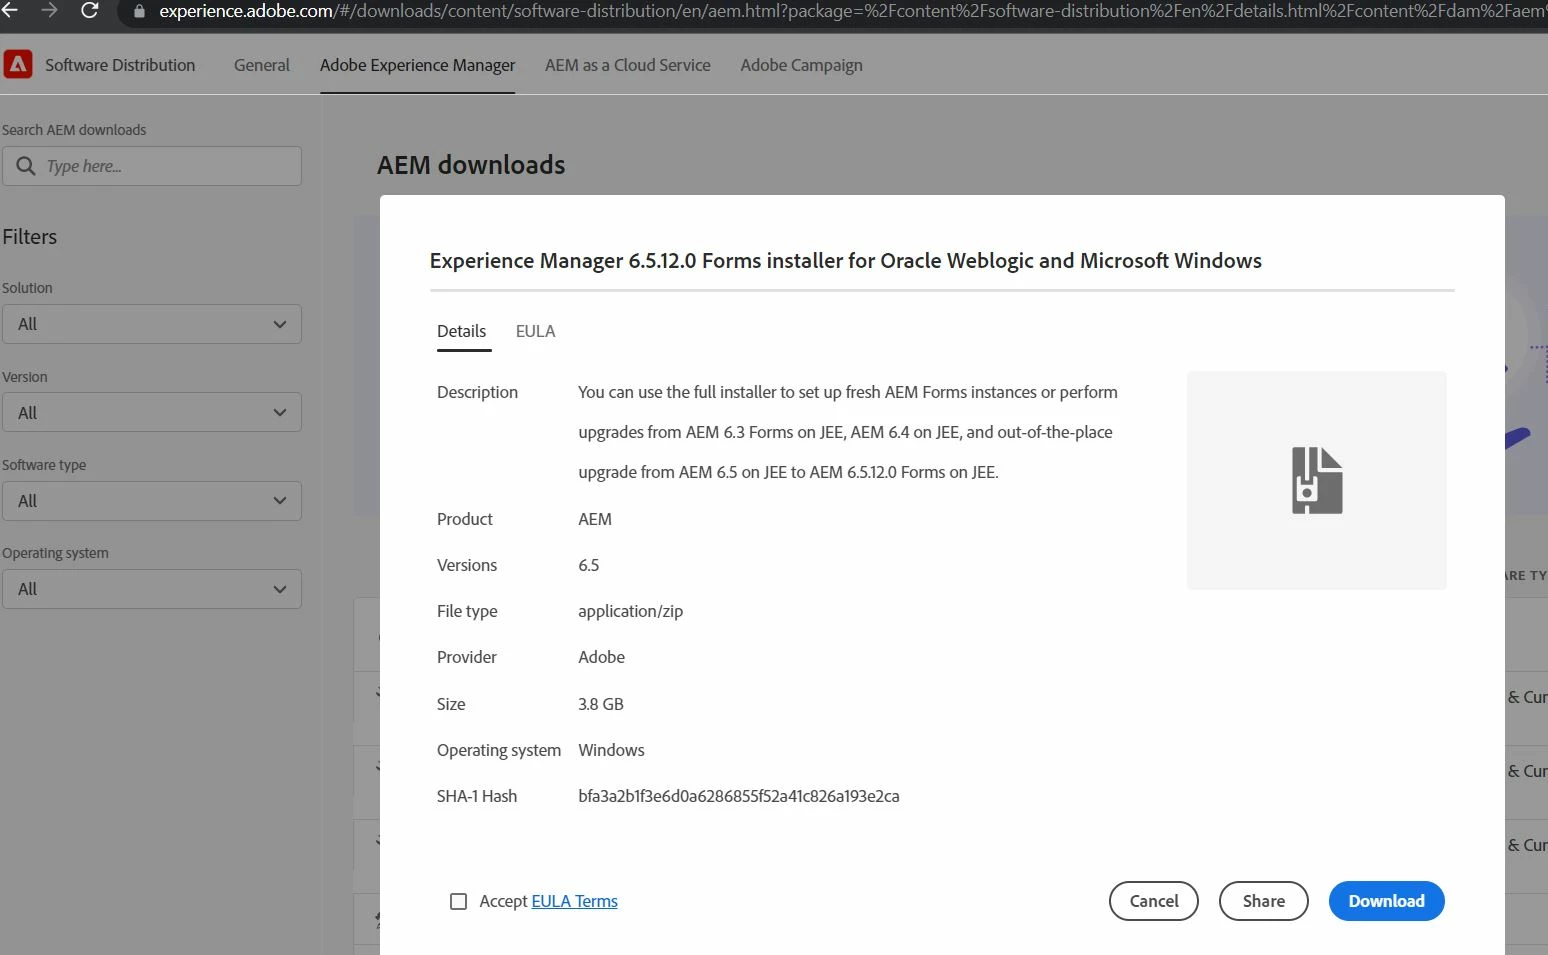Click the file type application/zip

(x=630, y=611)
